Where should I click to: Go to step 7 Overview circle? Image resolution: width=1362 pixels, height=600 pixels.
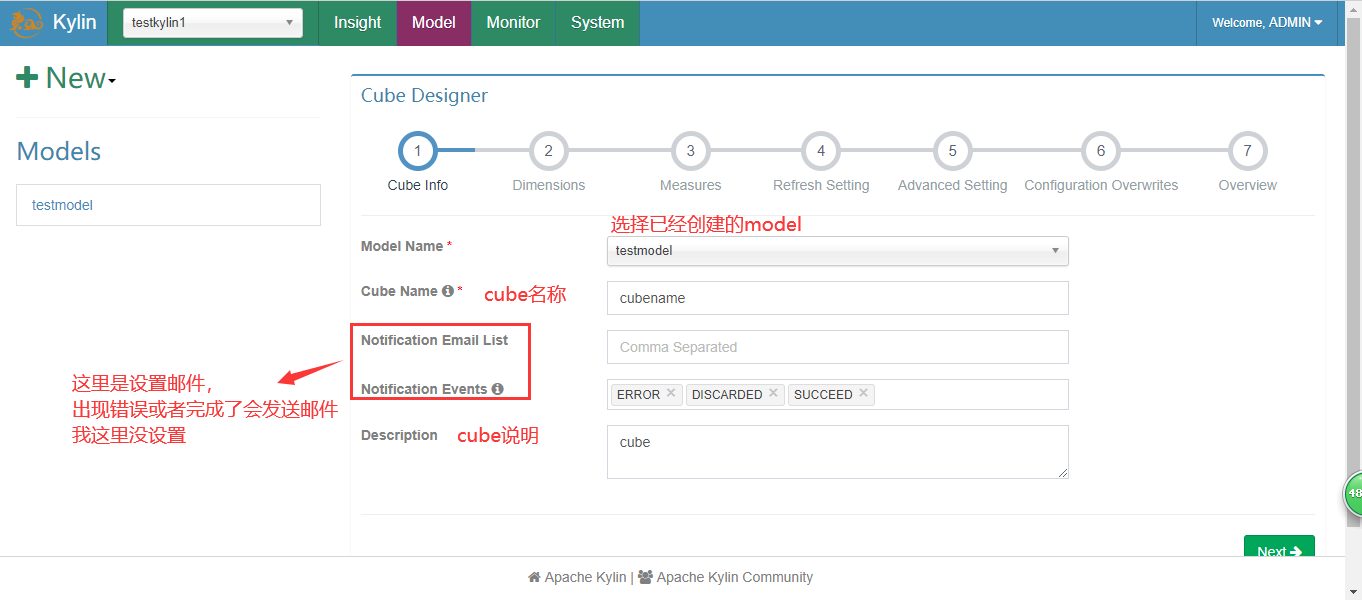coord(1247,151)
